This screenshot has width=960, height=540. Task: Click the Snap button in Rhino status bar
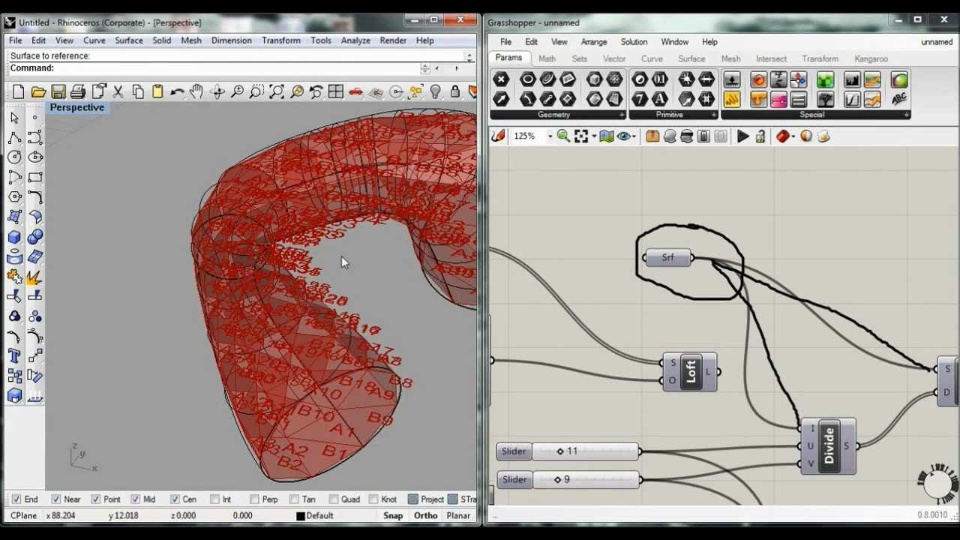(393, 516)
